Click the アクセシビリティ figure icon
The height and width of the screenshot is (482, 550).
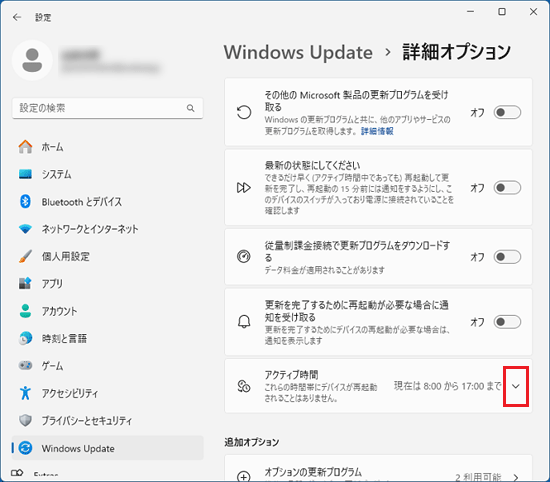(25, 393)
